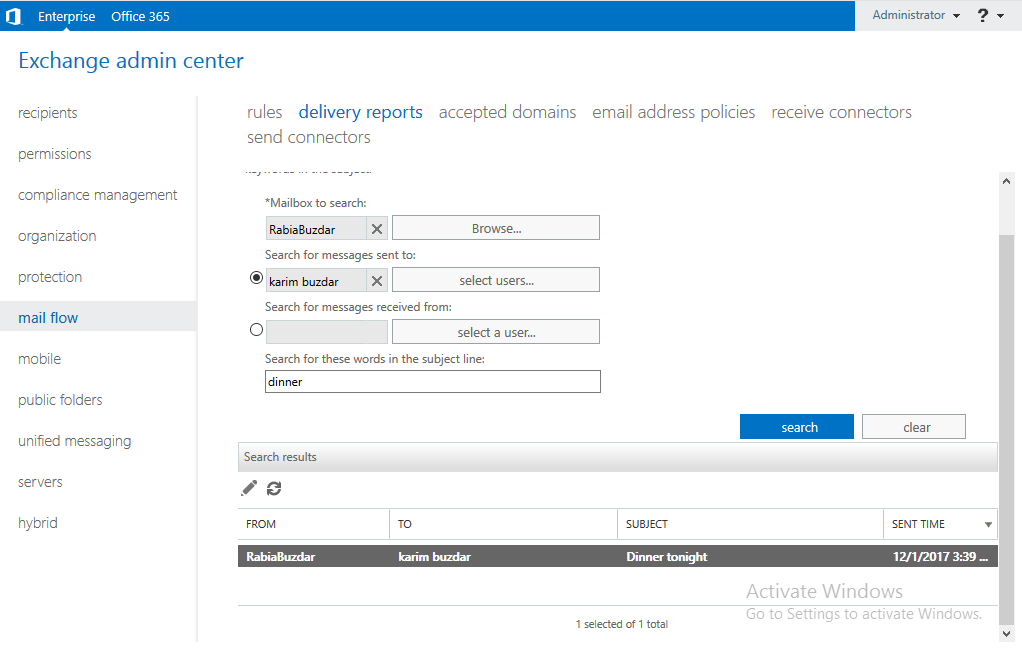Switch to the rules tab
Screen dimensions: 1022x657
(265, 112)
